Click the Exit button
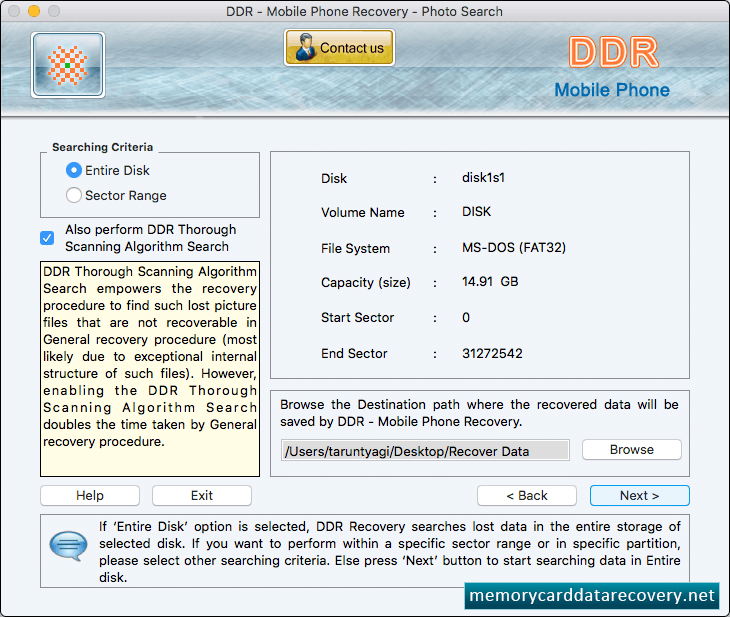 pyautogui.click(x=202, y=495)
